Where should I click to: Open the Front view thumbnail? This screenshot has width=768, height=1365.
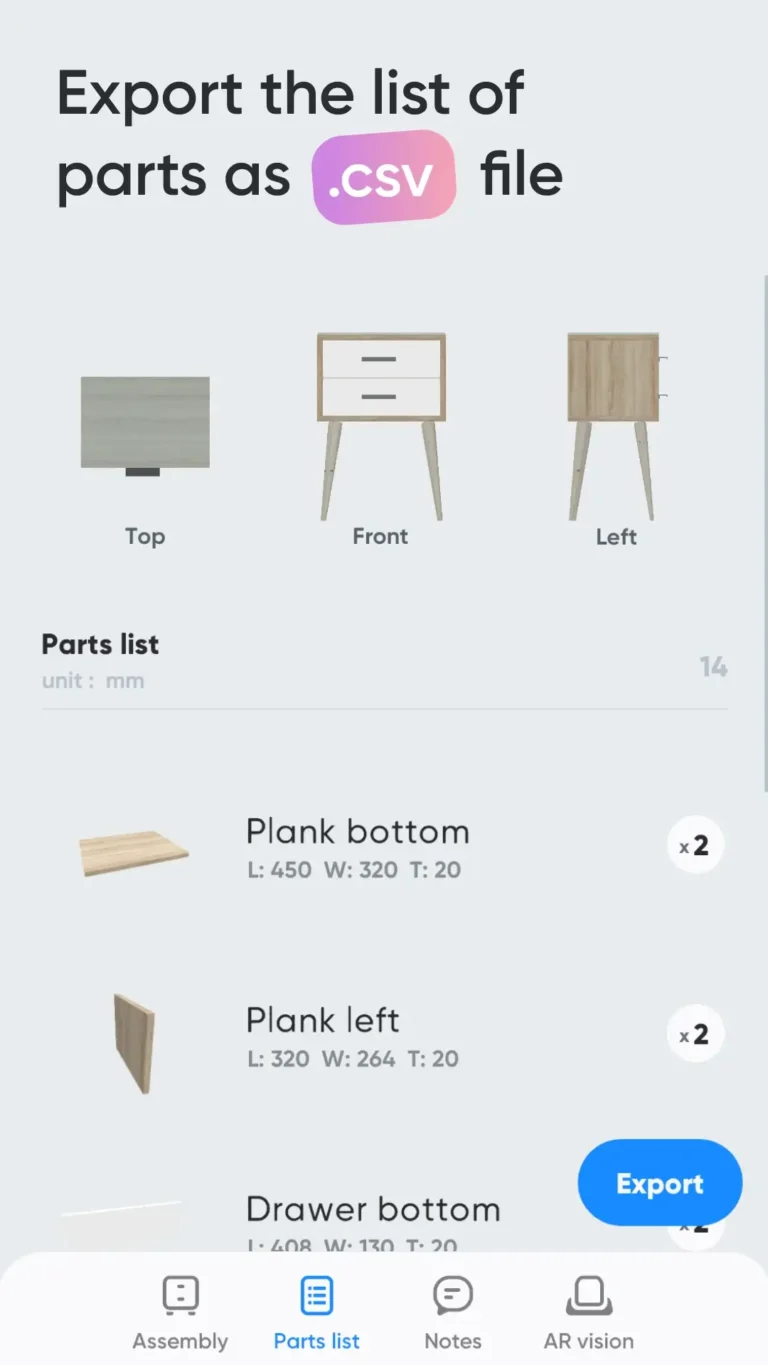(x=381, y=426)
